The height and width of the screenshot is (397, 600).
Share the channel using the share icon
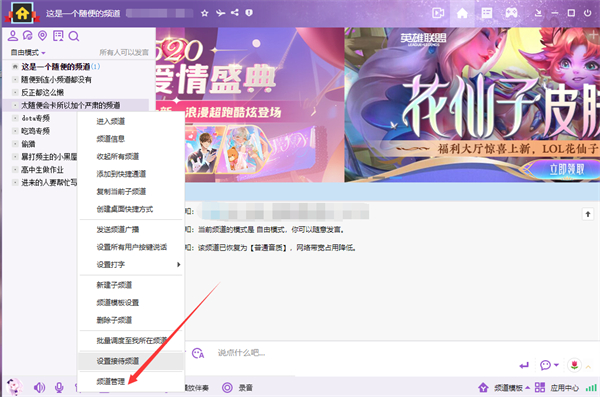[x=235, y=13]
